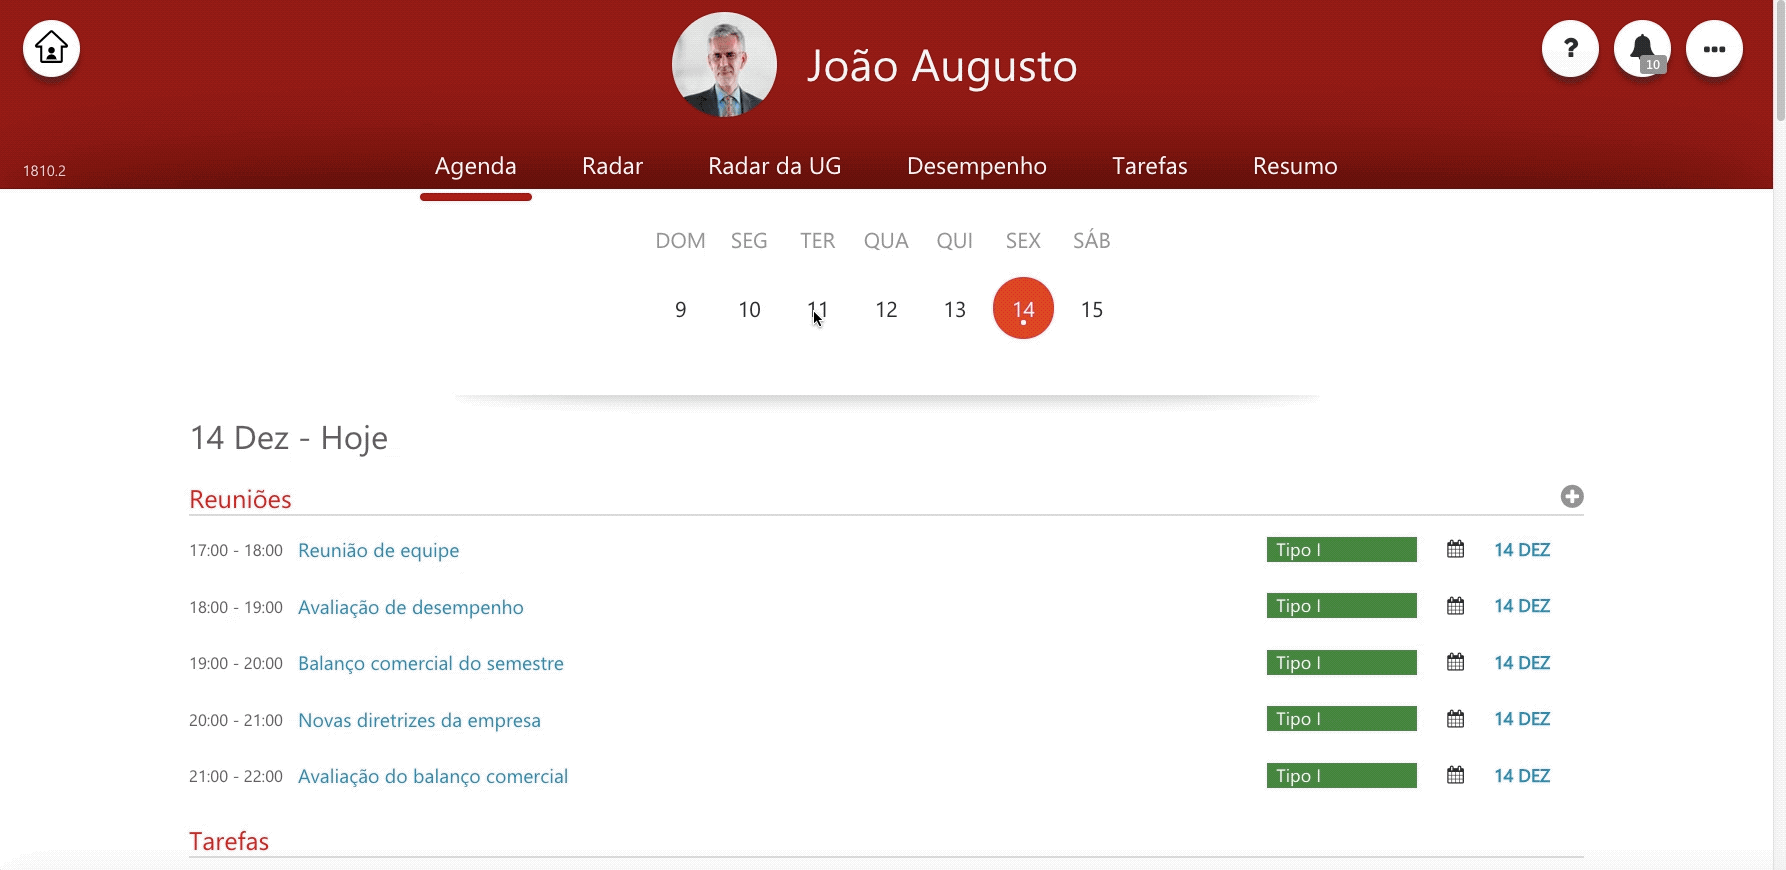Screen dimensions: 1786x870
Task: Select highlighted day 14 in the calendar
Action: tap(1023, 308)
